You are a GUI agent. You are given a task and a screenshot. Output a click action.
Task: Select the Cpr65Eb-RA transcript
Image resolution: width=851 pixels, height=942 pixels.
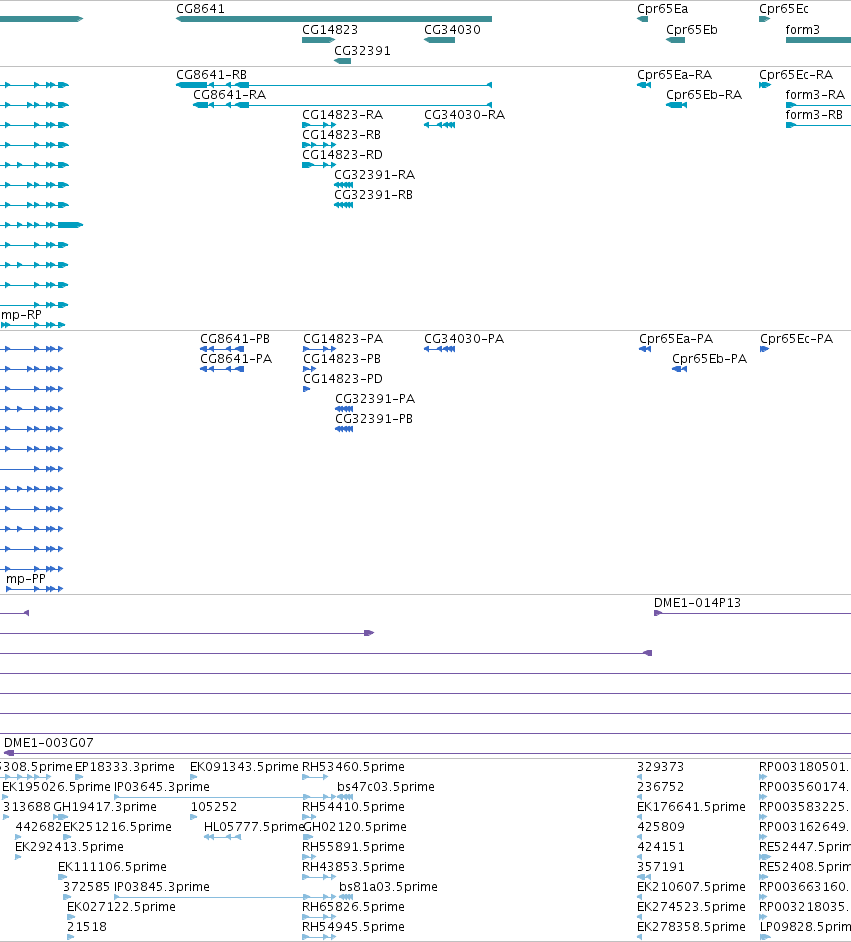point(676,105)
